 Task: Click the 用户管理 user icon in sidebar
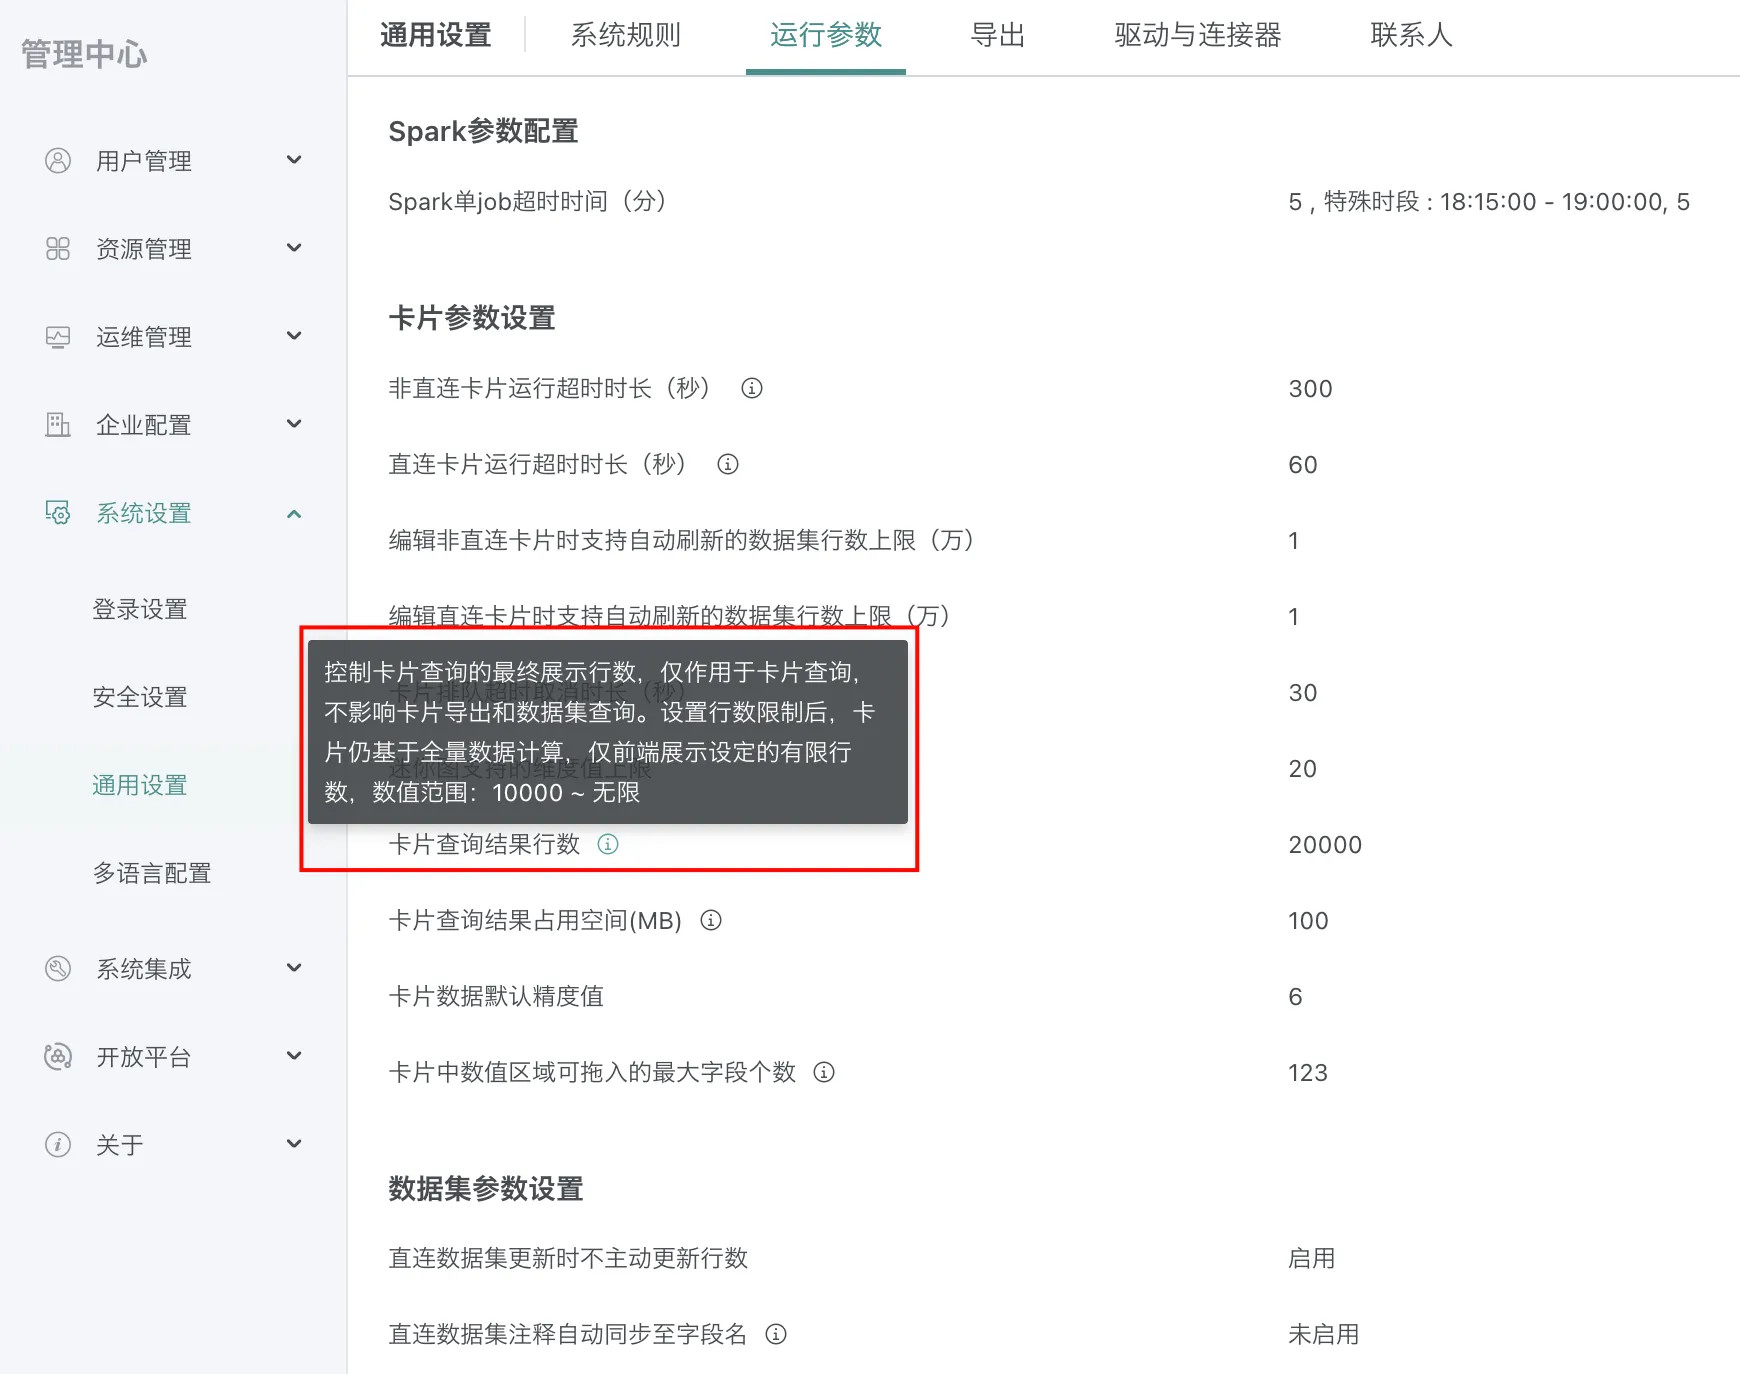(58, 161)
